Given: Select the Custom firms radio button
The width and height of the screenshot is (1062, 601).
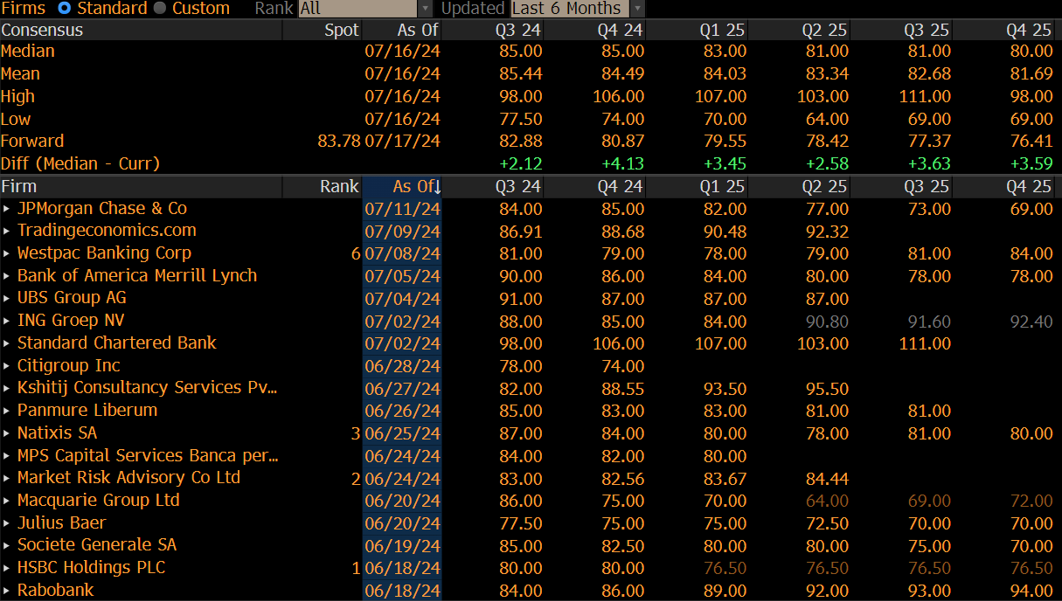Looking at the screenshot, I should pos(160,8).
